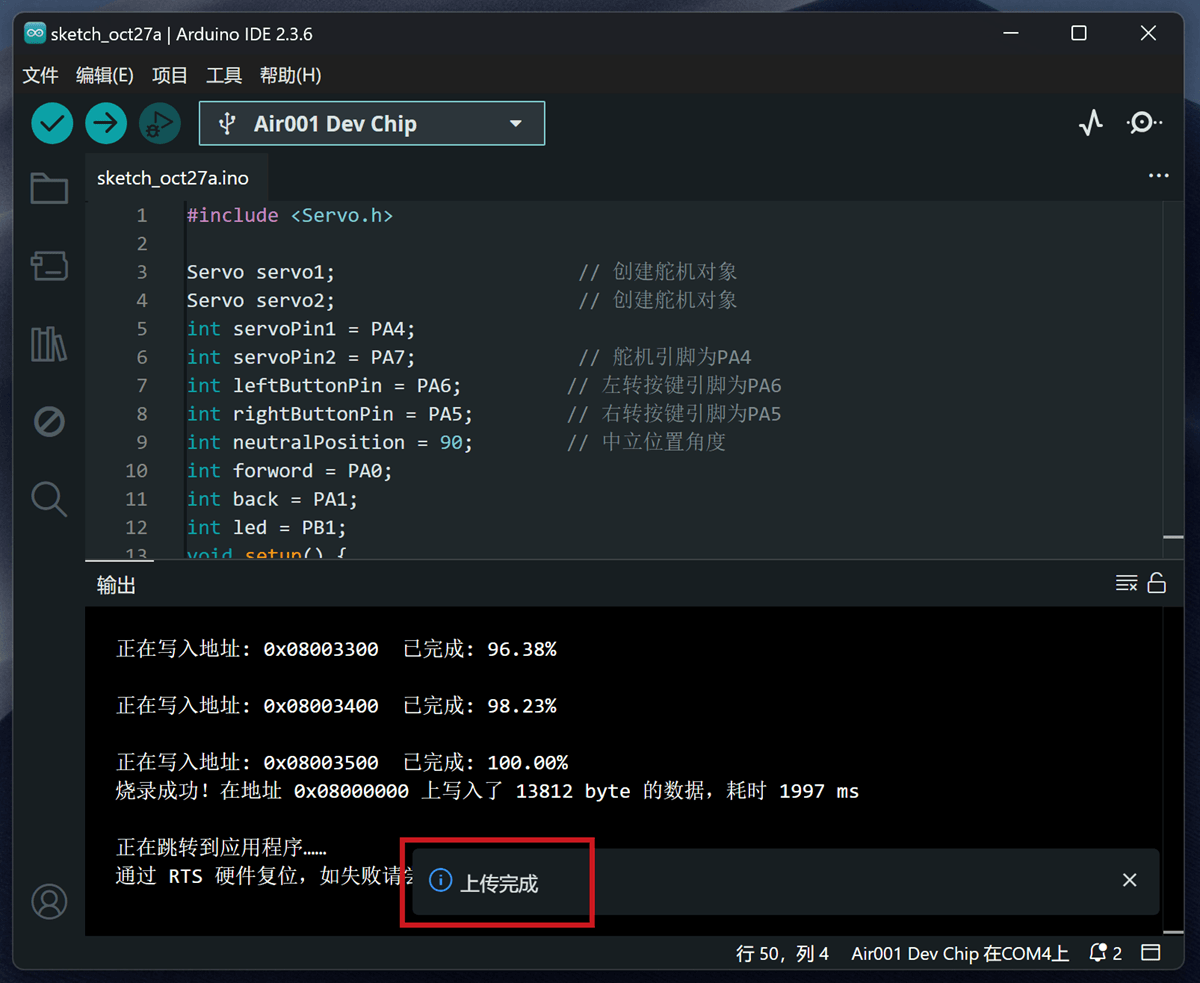This screenshot has width=1200, height=983.
Task: Click the 输出 panel title
Action: (x=116, y=585)
